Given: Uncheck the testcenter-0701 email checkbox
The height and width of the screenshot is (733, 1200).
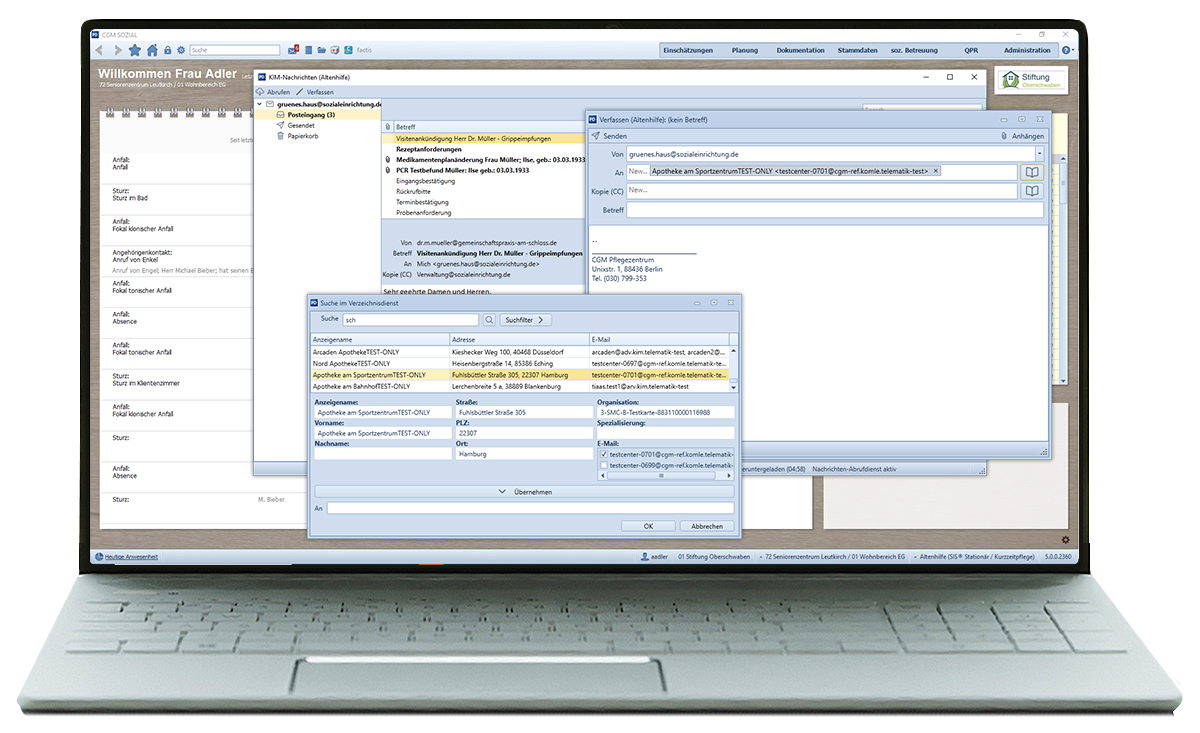Looking at the screenshot, I should coord(603,454).
